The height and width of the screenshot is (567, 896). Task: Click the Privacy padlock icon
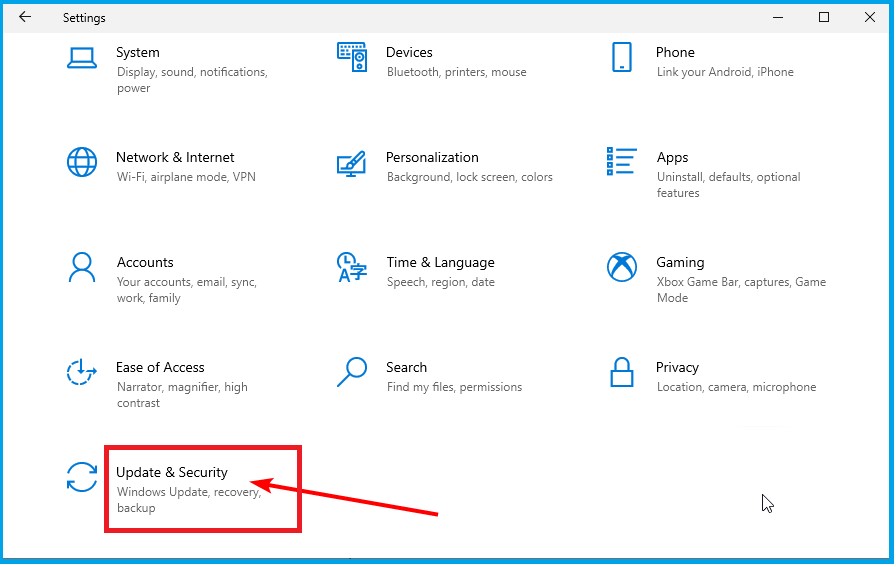point(622,372)
